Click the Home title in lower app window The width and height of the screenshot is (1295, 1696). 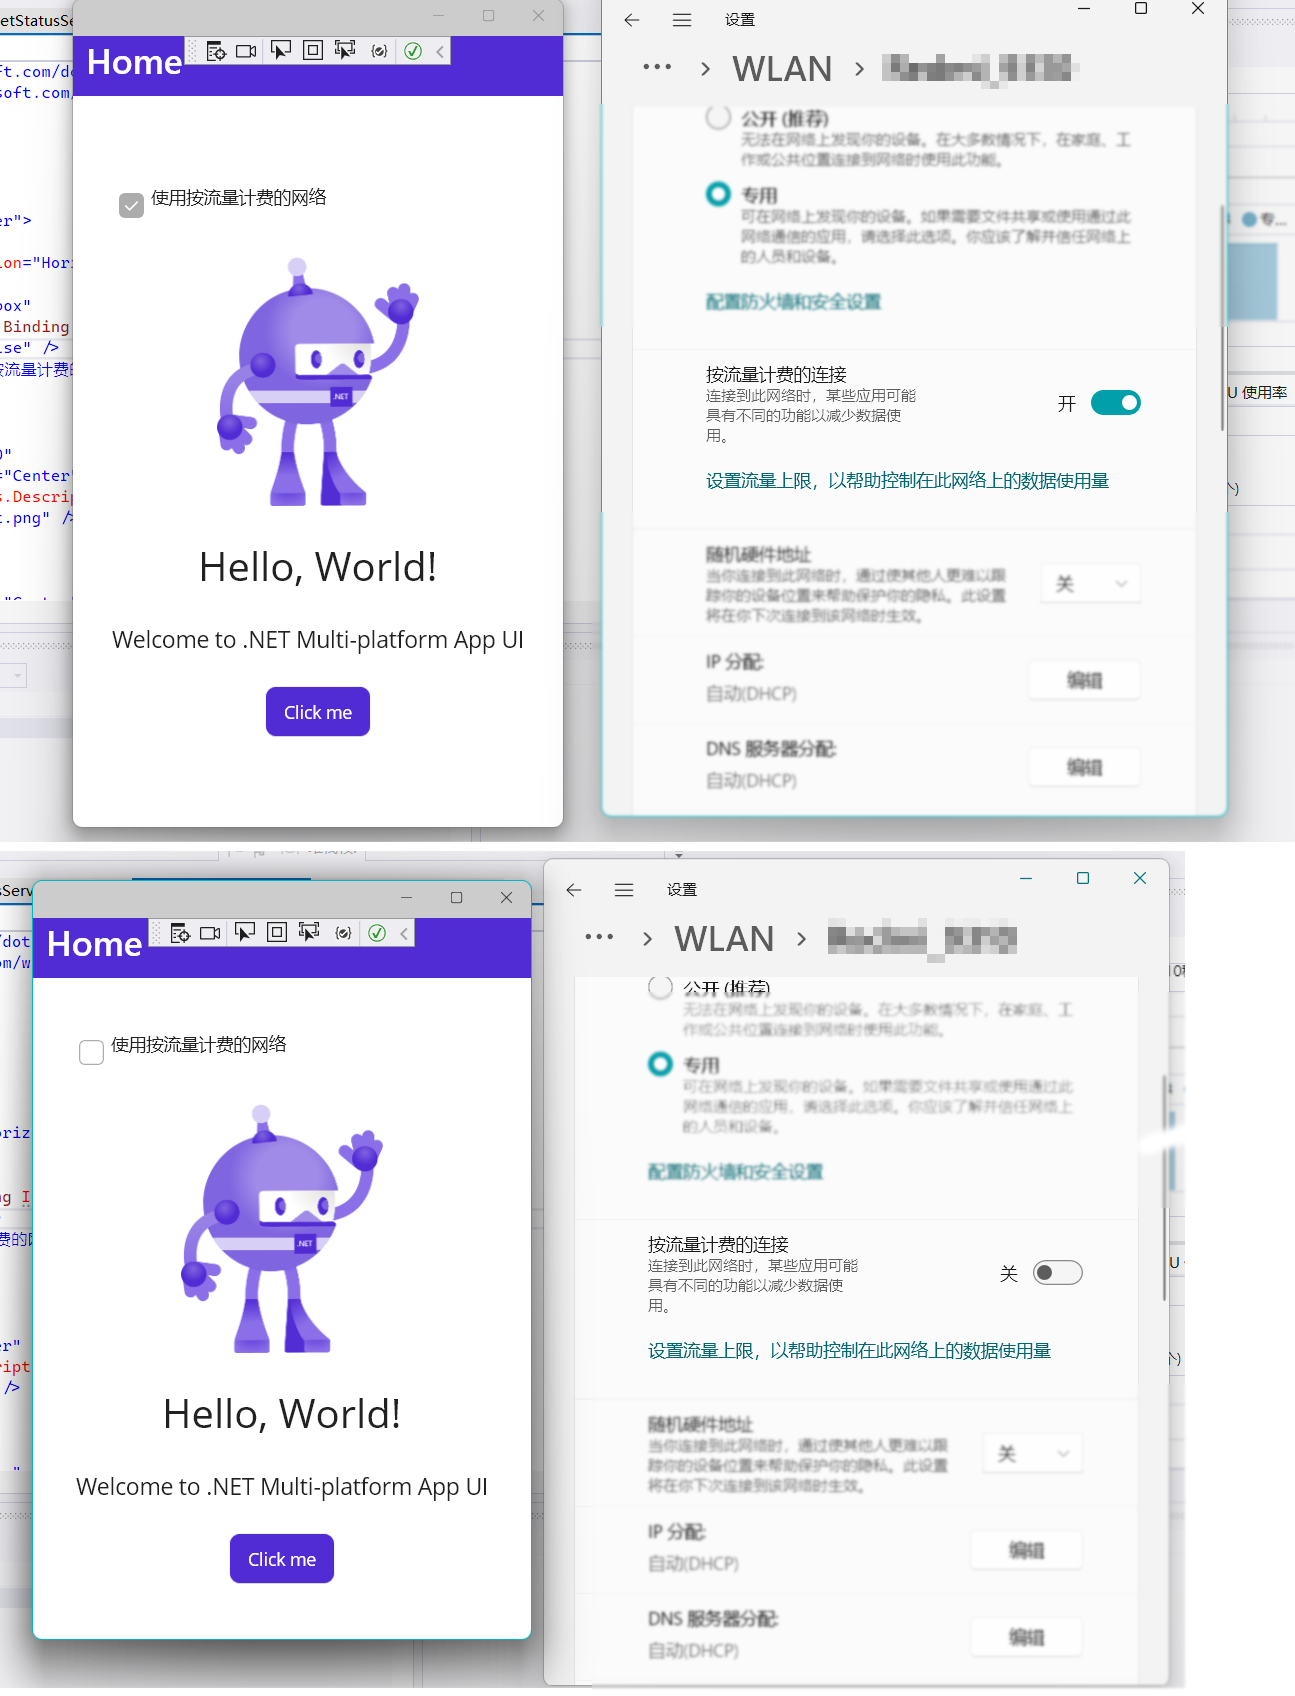(94, 944)
